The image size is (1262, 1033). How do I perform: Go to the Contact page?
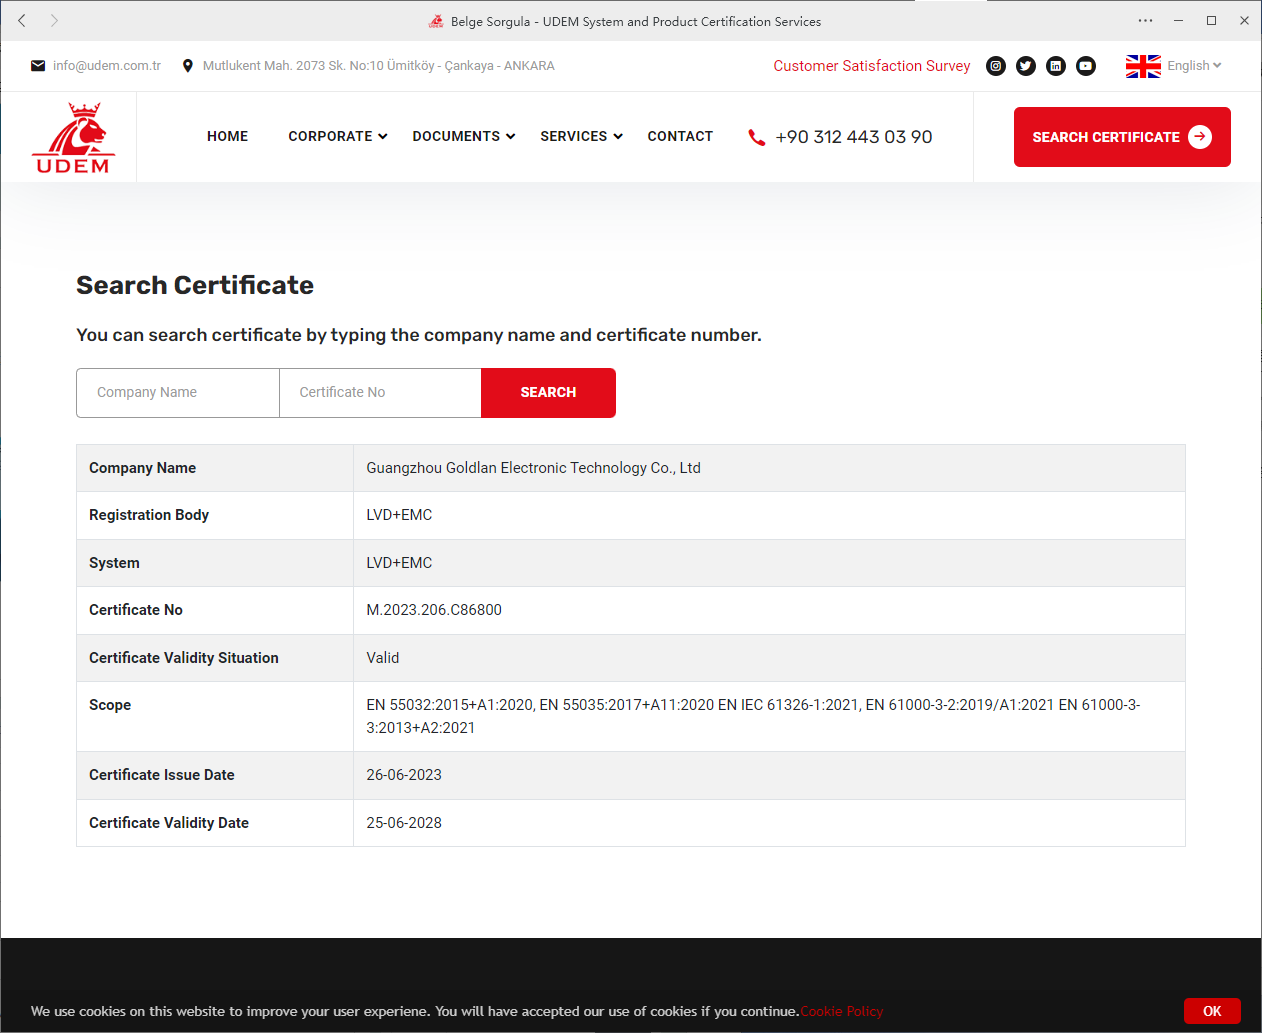tap(680, 137)
